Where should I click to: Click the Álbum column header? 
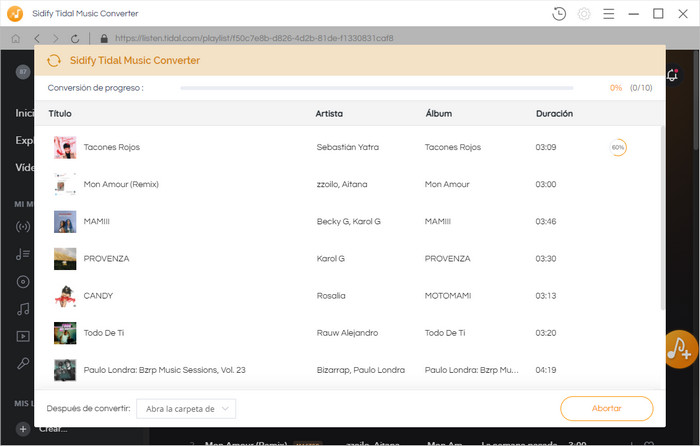(x=438, y=113)
